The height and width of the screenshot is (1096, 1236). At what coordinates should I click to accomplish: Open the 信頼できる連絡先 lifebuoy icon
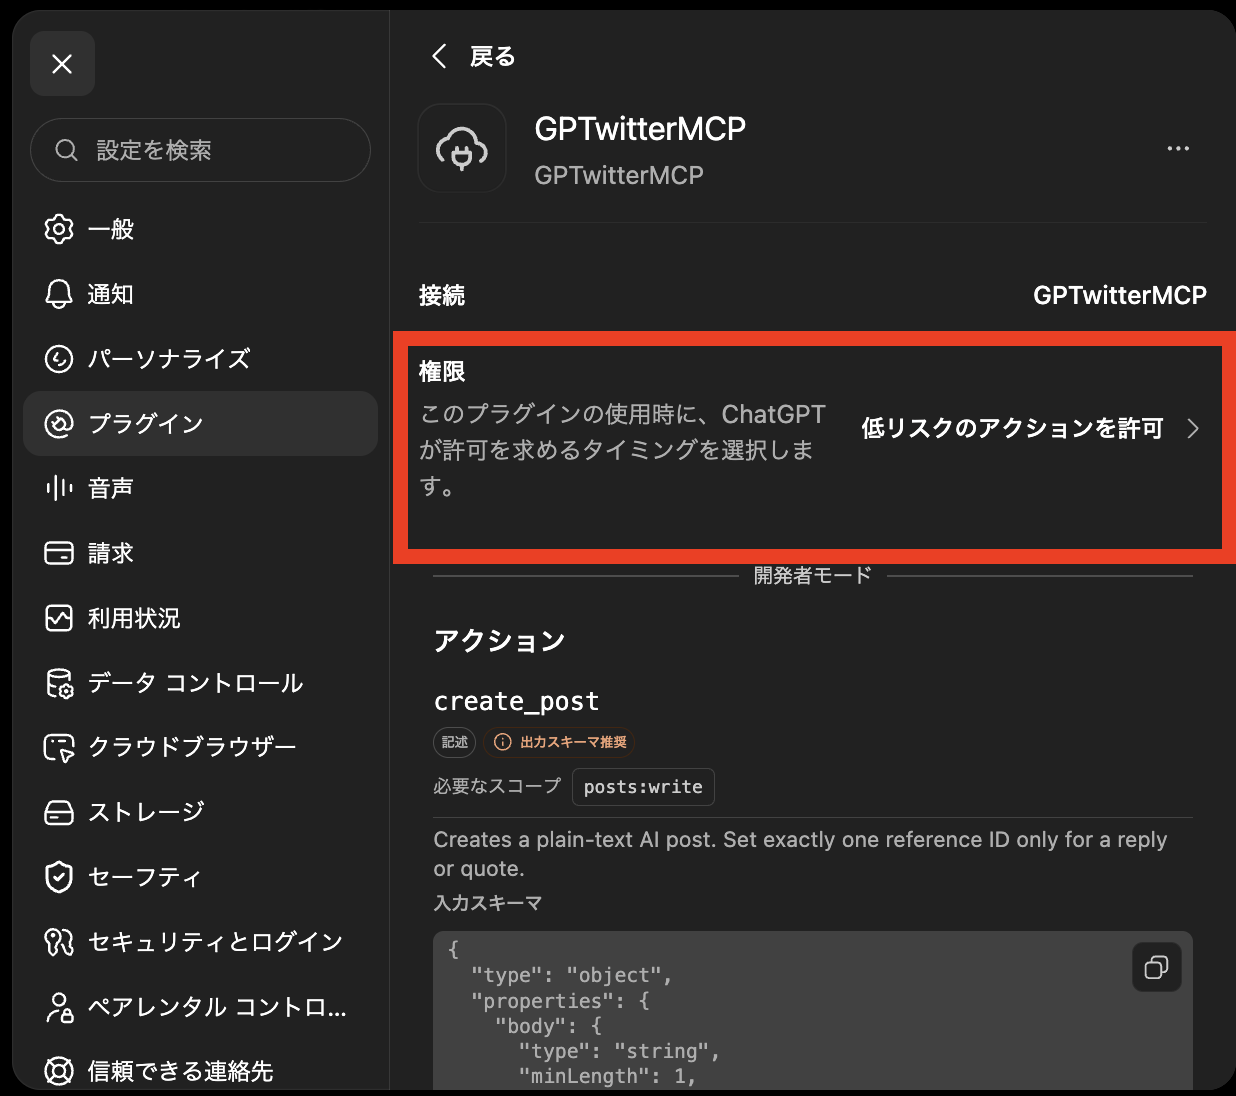coord(59,1071)
